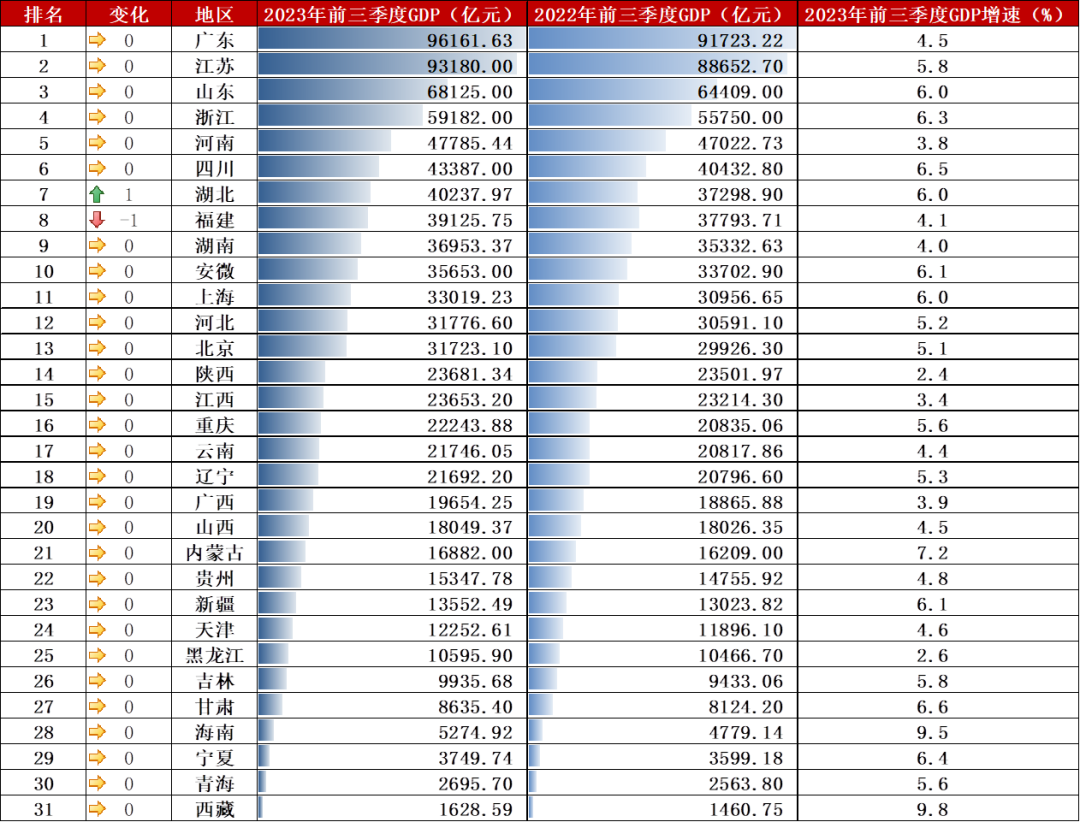Select the 2023年前三季度GDP增速 header
Screen dimensions: 1080x822
click(939, 14)
